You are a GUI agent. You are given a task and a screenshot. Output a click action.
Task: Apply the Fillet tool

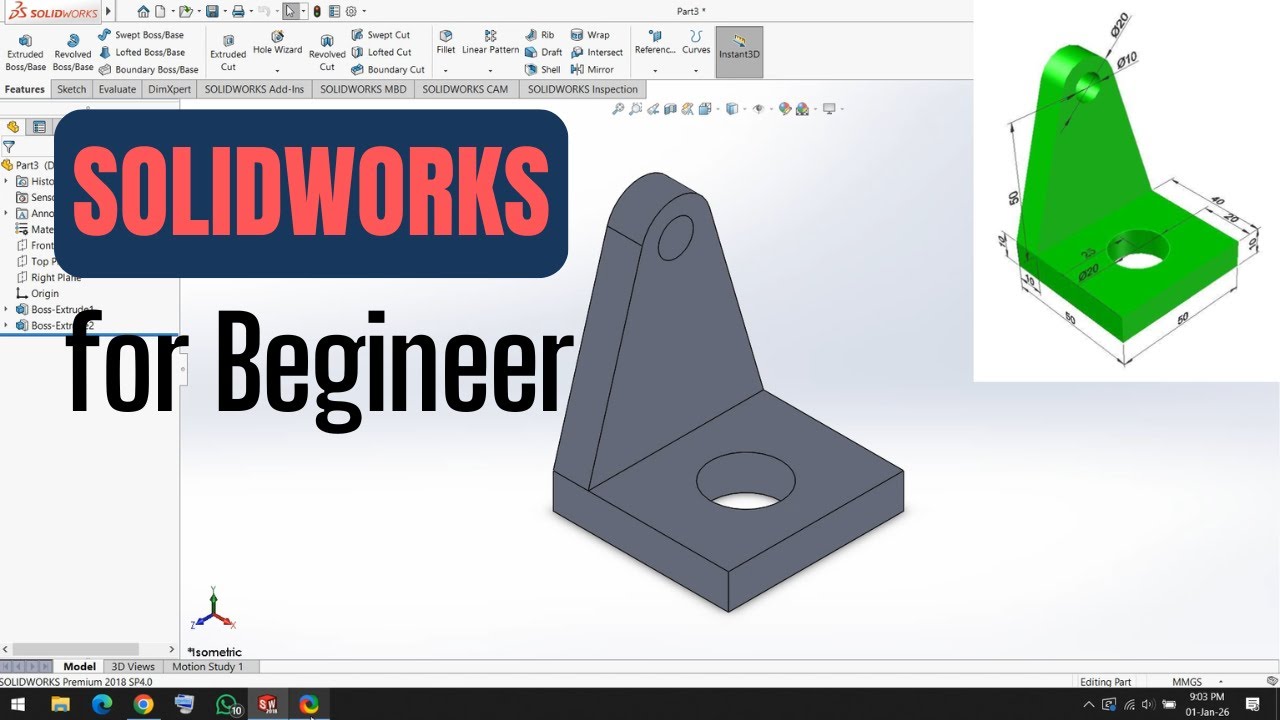click(x=445, y=43)
